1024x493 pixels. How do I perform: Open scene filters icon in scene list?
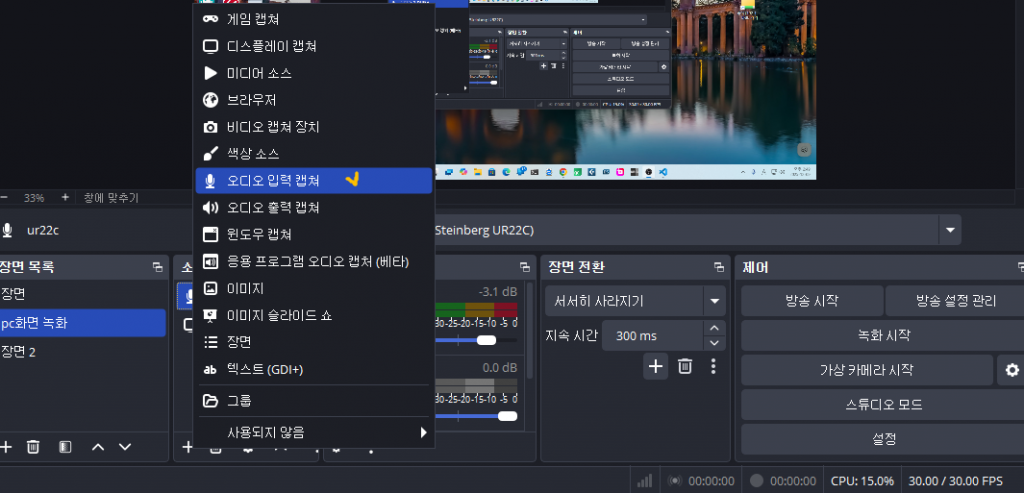click(64, 447)
